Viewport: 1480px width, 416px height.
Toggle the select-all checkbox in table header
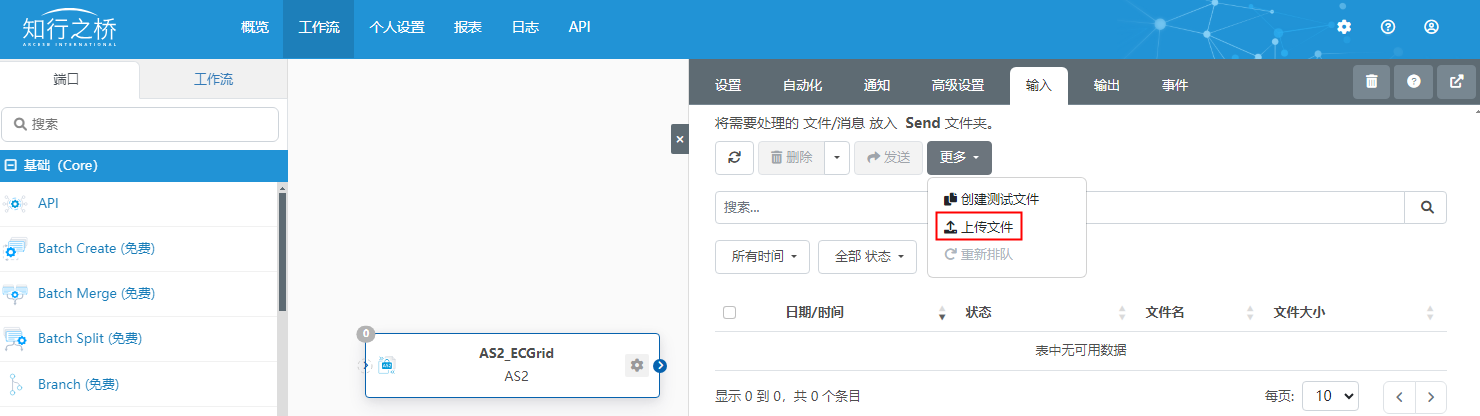tap(729, 312)
